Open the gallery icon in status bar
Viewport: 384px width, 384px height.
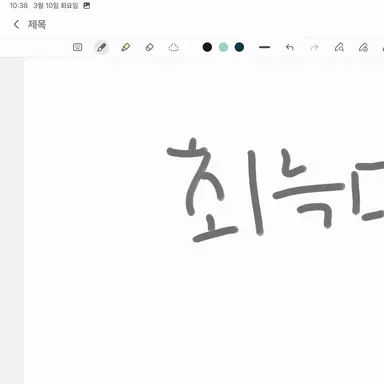87,6
